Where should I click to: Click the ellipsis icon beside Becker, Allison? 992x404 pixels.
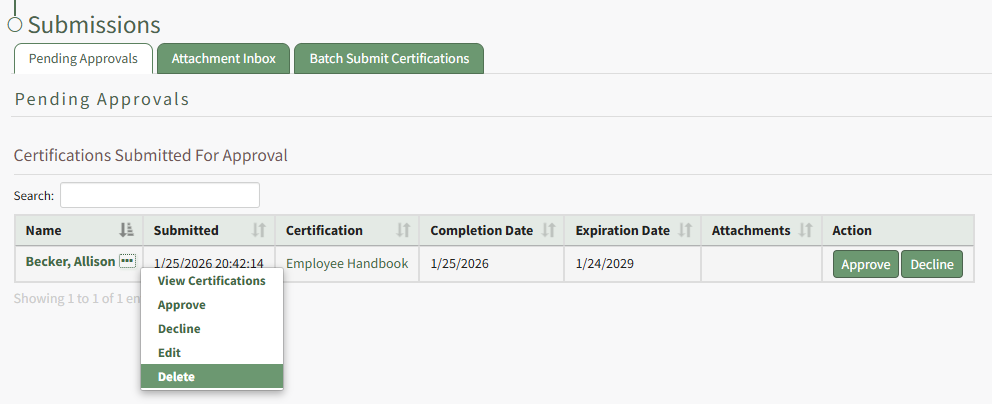(127, 262)
